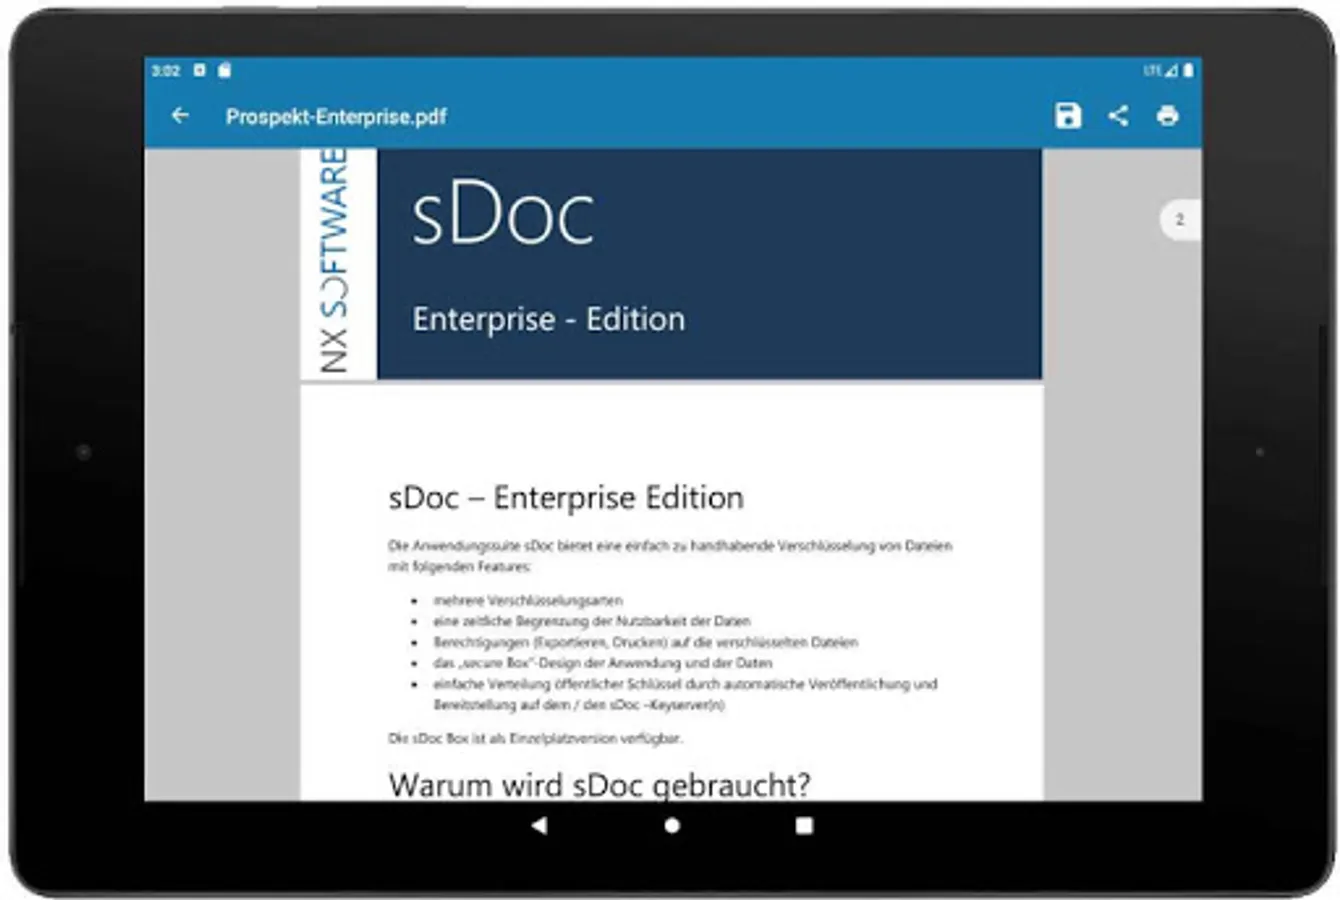Image resolution: width=1340 pixels, height=900 pixels.
Task: Click the intro paragraph 'Die Anwendungssuite sDoc'
Action: click(x=670, y=556)
